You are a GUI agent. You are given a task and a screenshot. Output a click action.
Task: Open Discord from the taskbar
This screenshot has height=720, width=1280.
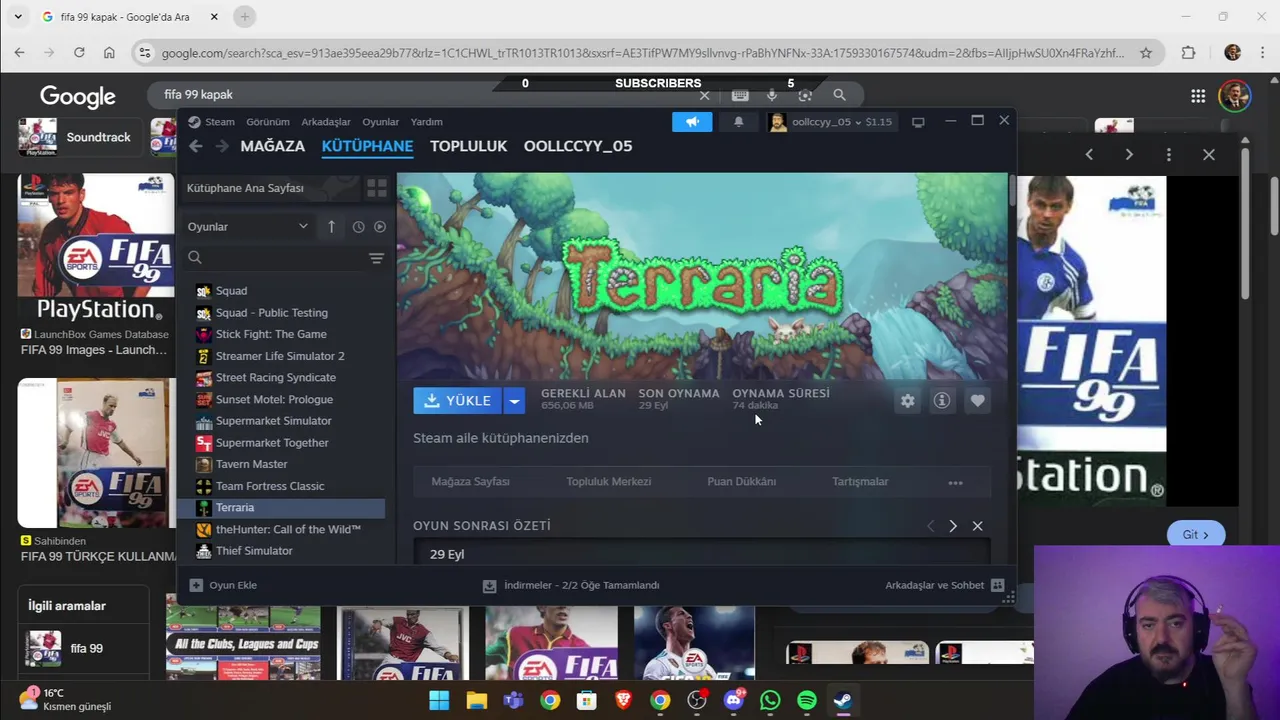(x=733, y=700)
